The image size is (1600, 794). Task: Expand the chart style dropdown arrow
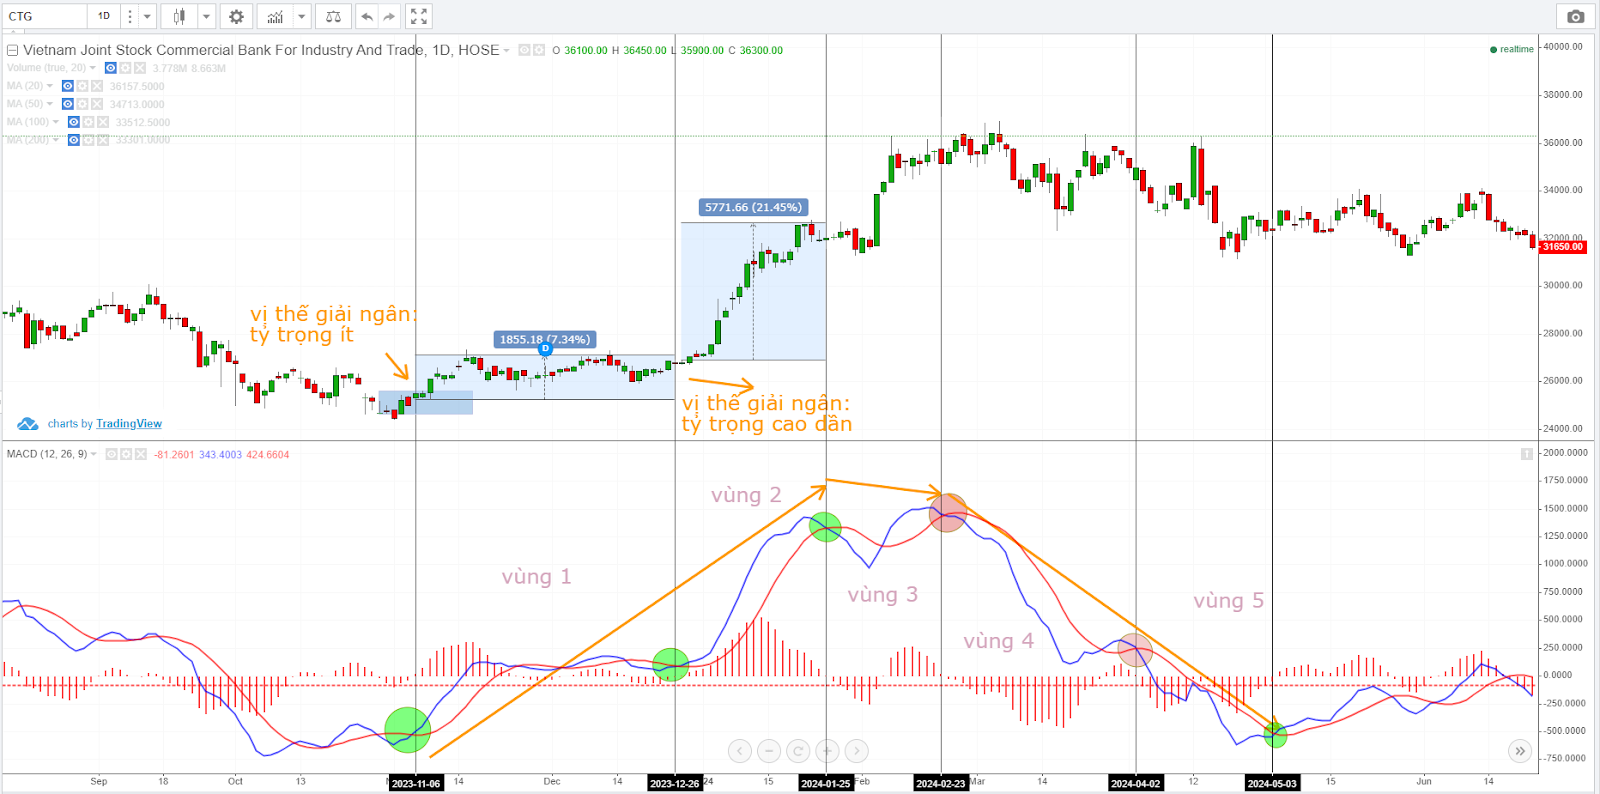pyautogui.click(x=206, y=16)
